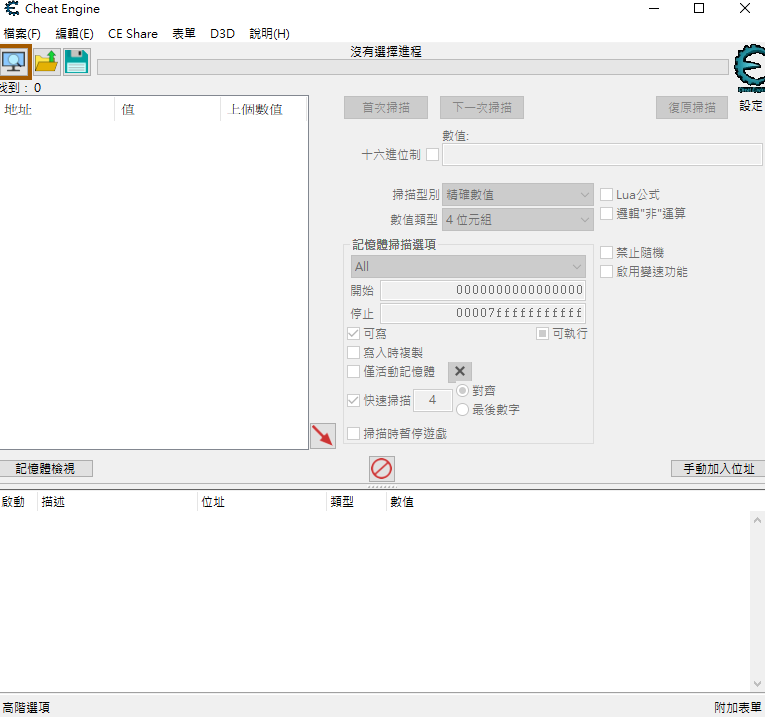Check the 寫入時複製 checkbox
This screenshot has height=717, width=765.
(353, 353)
